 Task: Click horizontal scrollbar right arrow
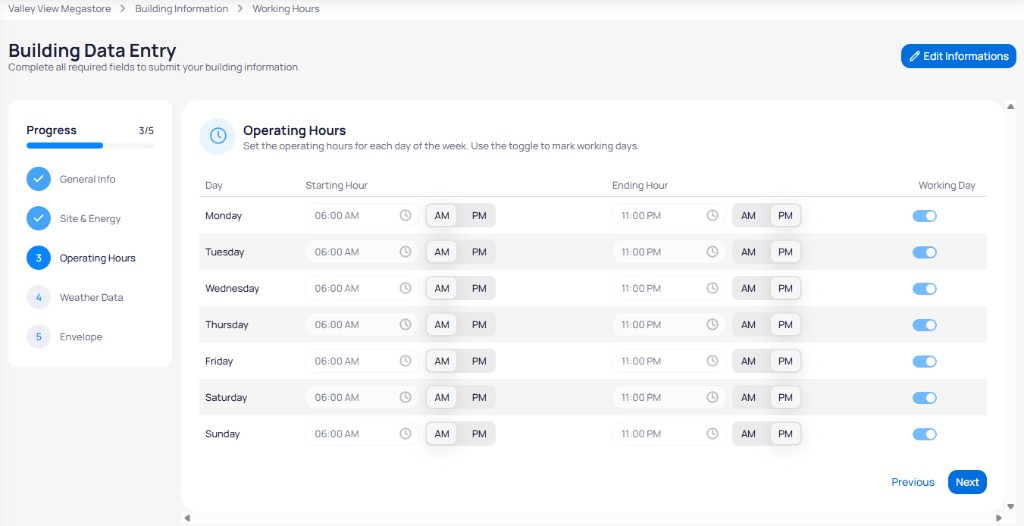998,519
